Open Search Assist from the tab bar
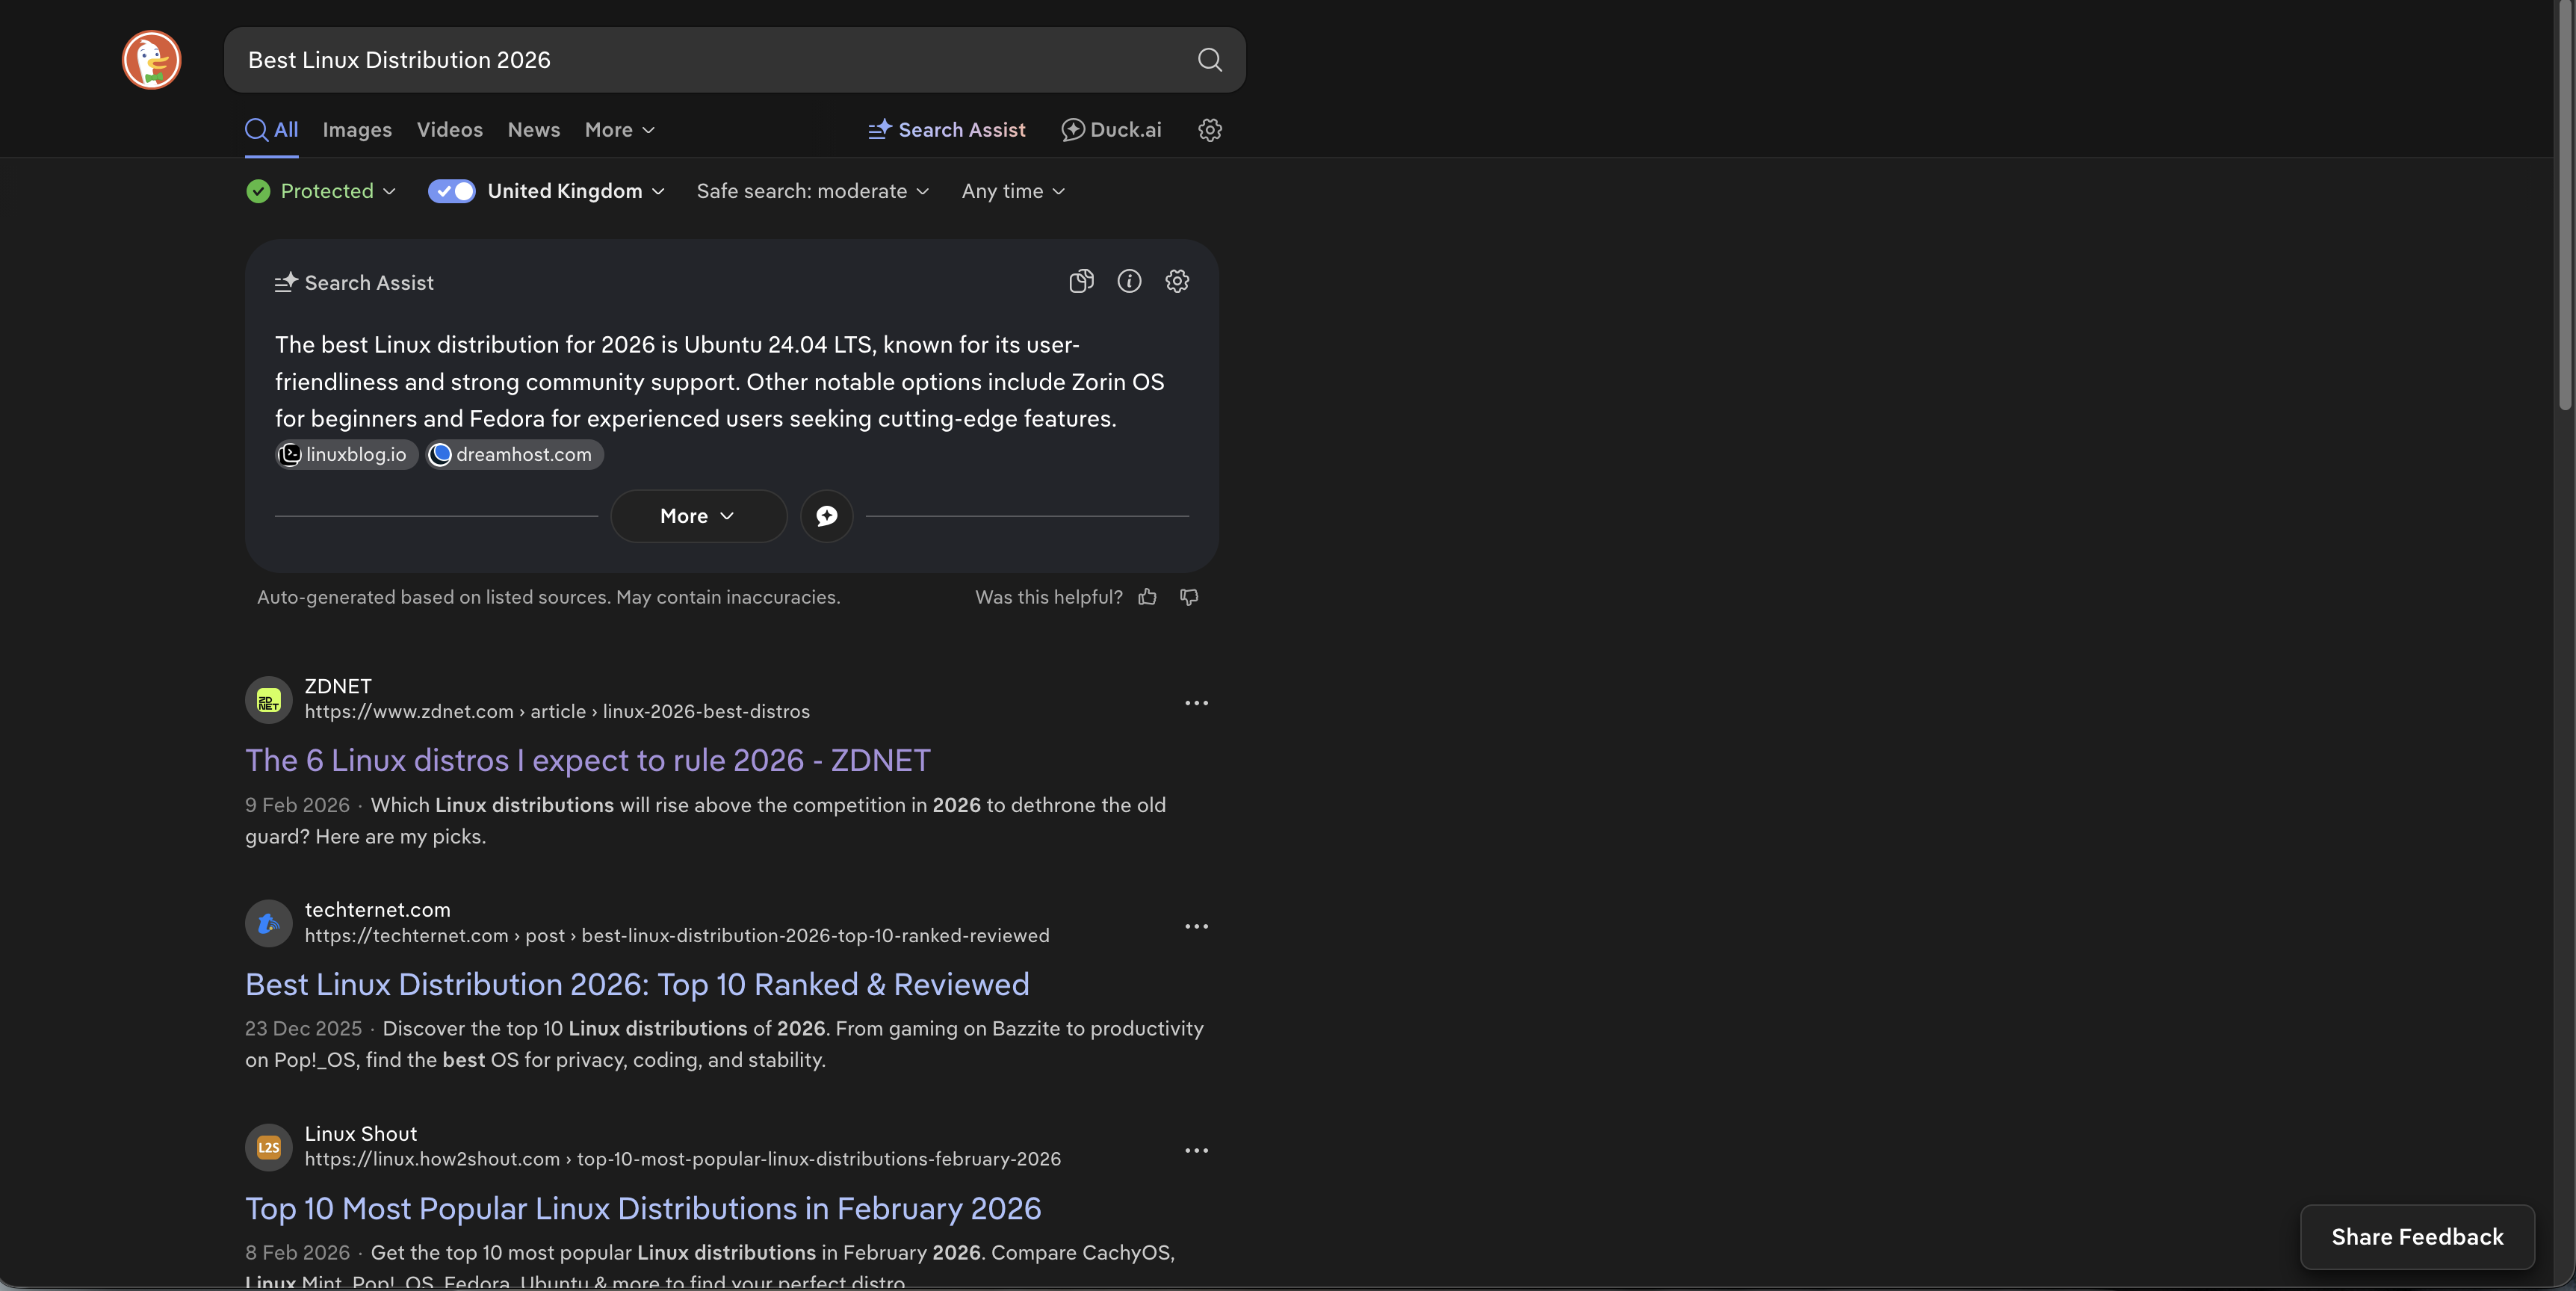 coord(946,130)
